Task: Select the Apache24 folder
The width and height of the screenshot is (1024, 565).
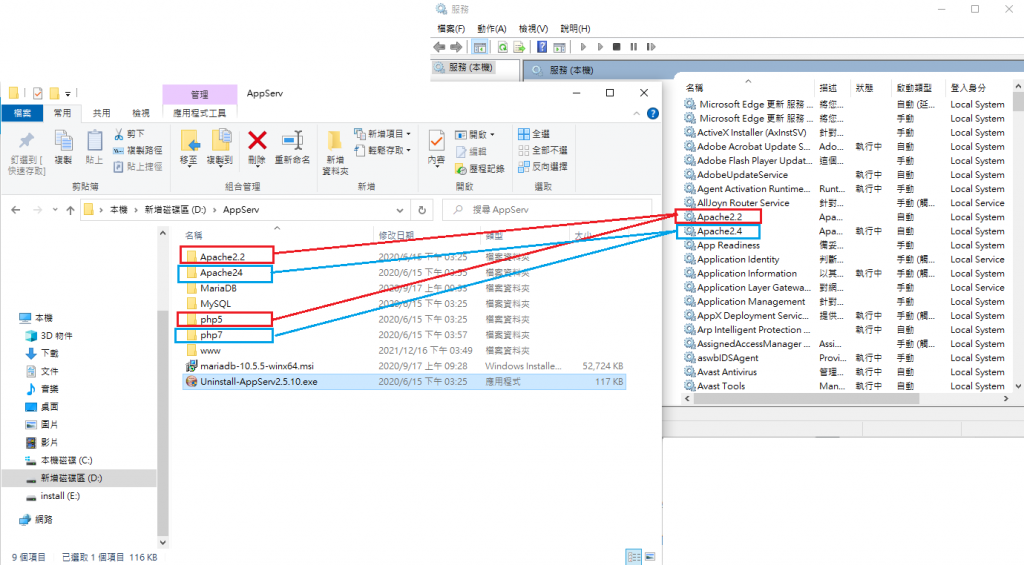Action: tap(221, 272)
